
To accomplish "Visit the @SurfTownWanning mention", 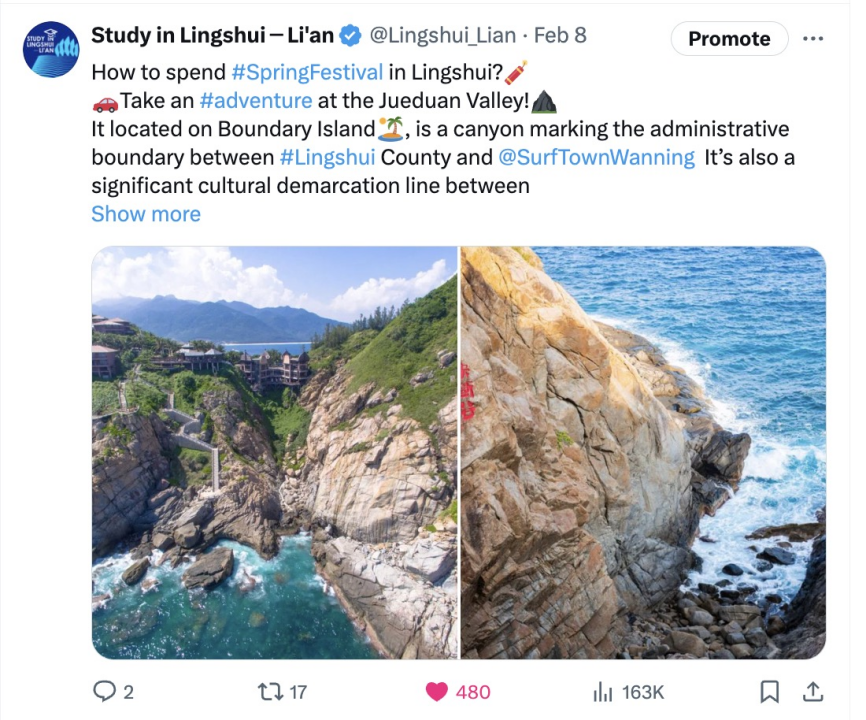I will point(596,157).
